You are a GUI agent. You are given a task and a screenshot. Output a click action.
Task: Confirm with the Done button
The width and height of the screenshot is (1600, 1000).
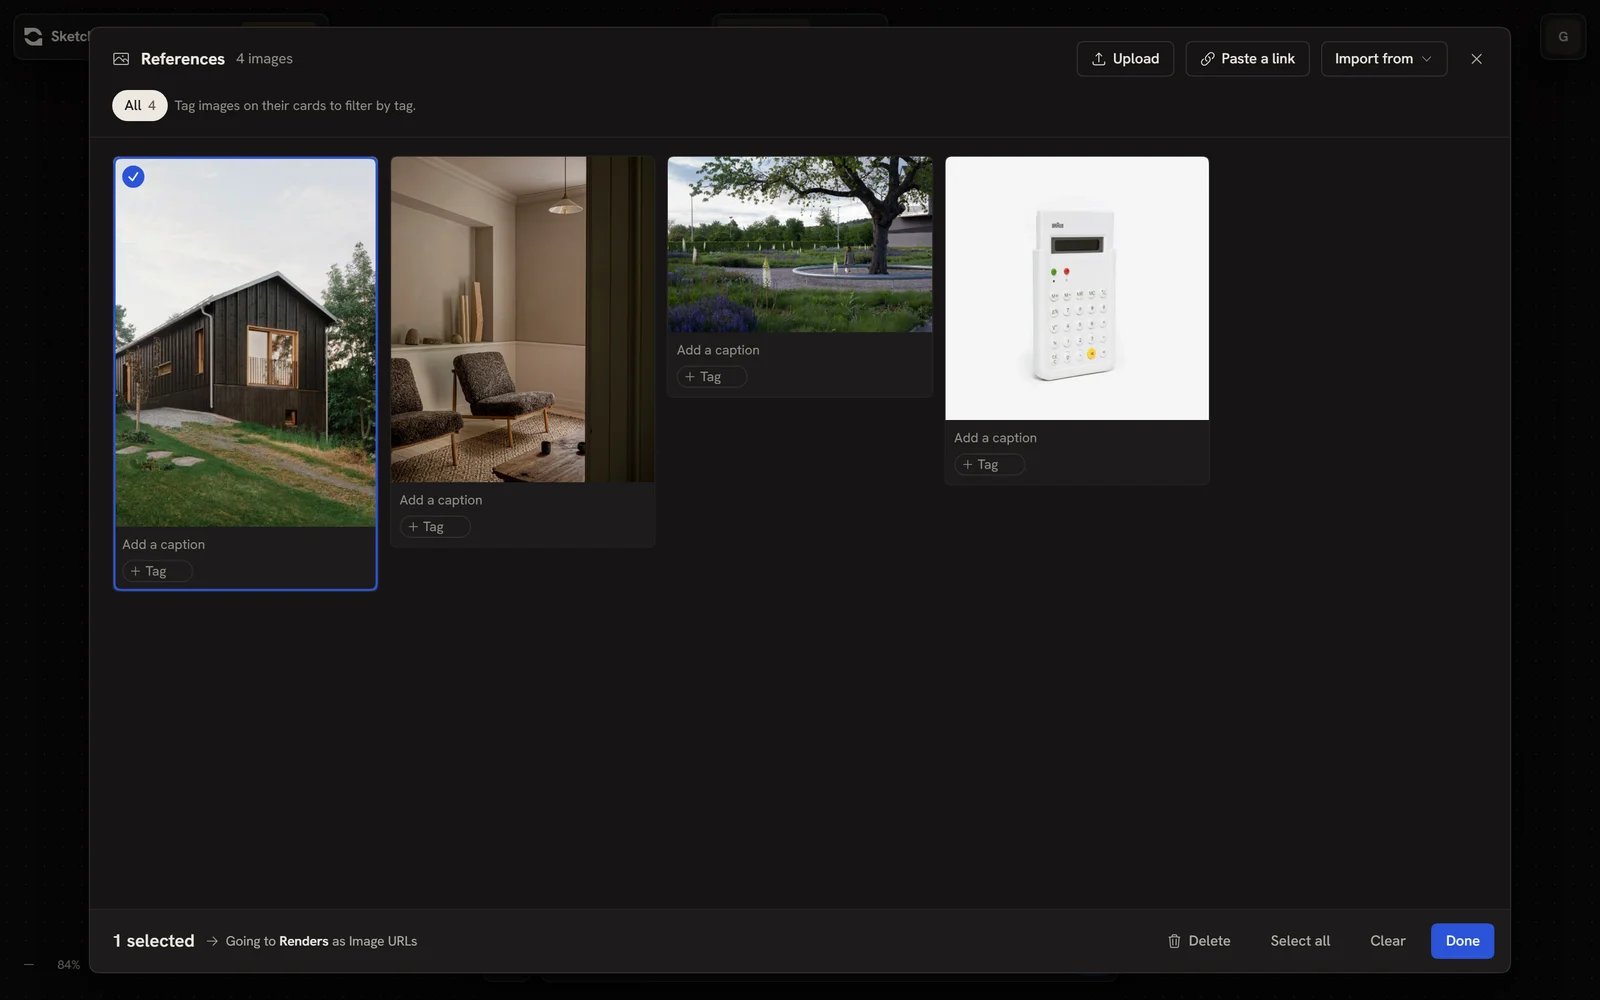pyautogui.click(x=1462, y=941)
